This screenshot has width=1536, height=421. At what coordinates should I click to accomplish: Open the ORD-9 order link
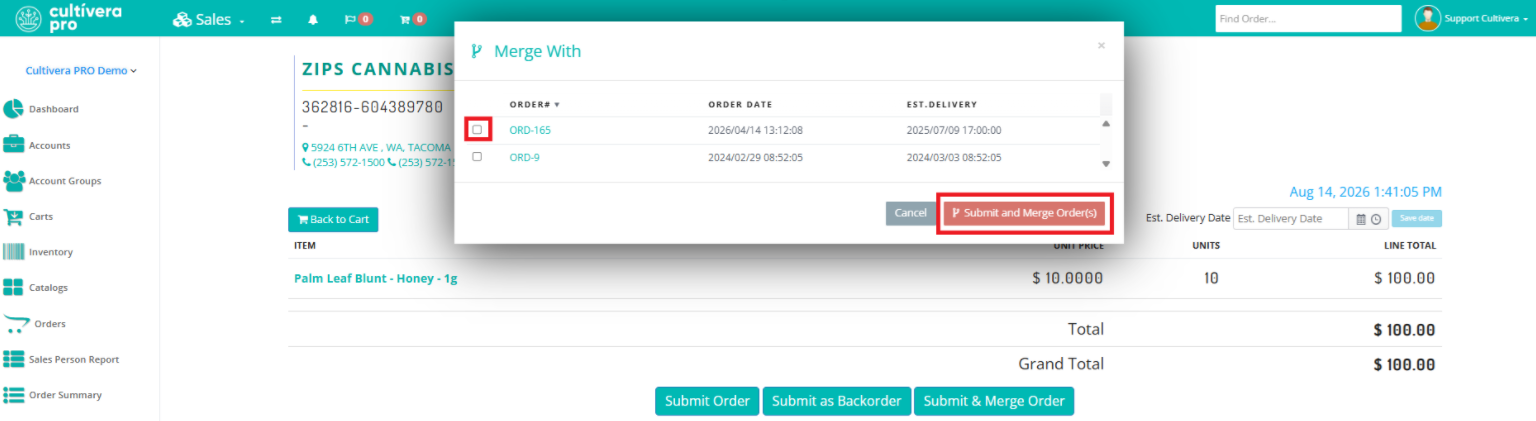click(524, 157)
